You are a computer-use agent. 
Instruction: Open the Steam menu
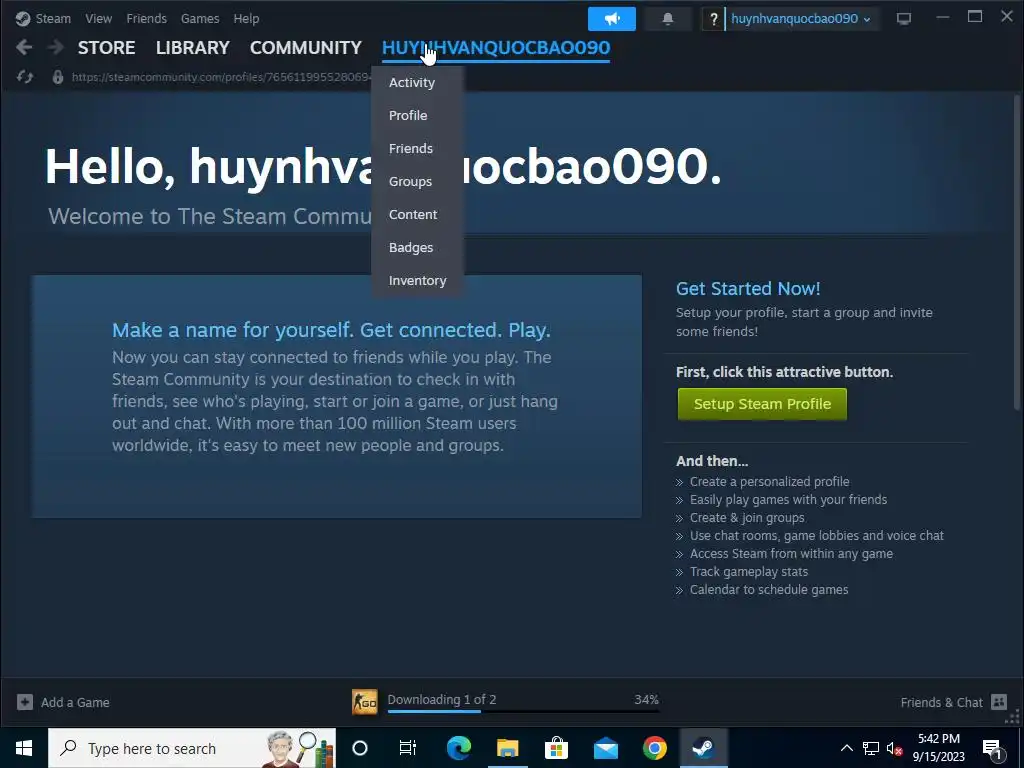53,18
